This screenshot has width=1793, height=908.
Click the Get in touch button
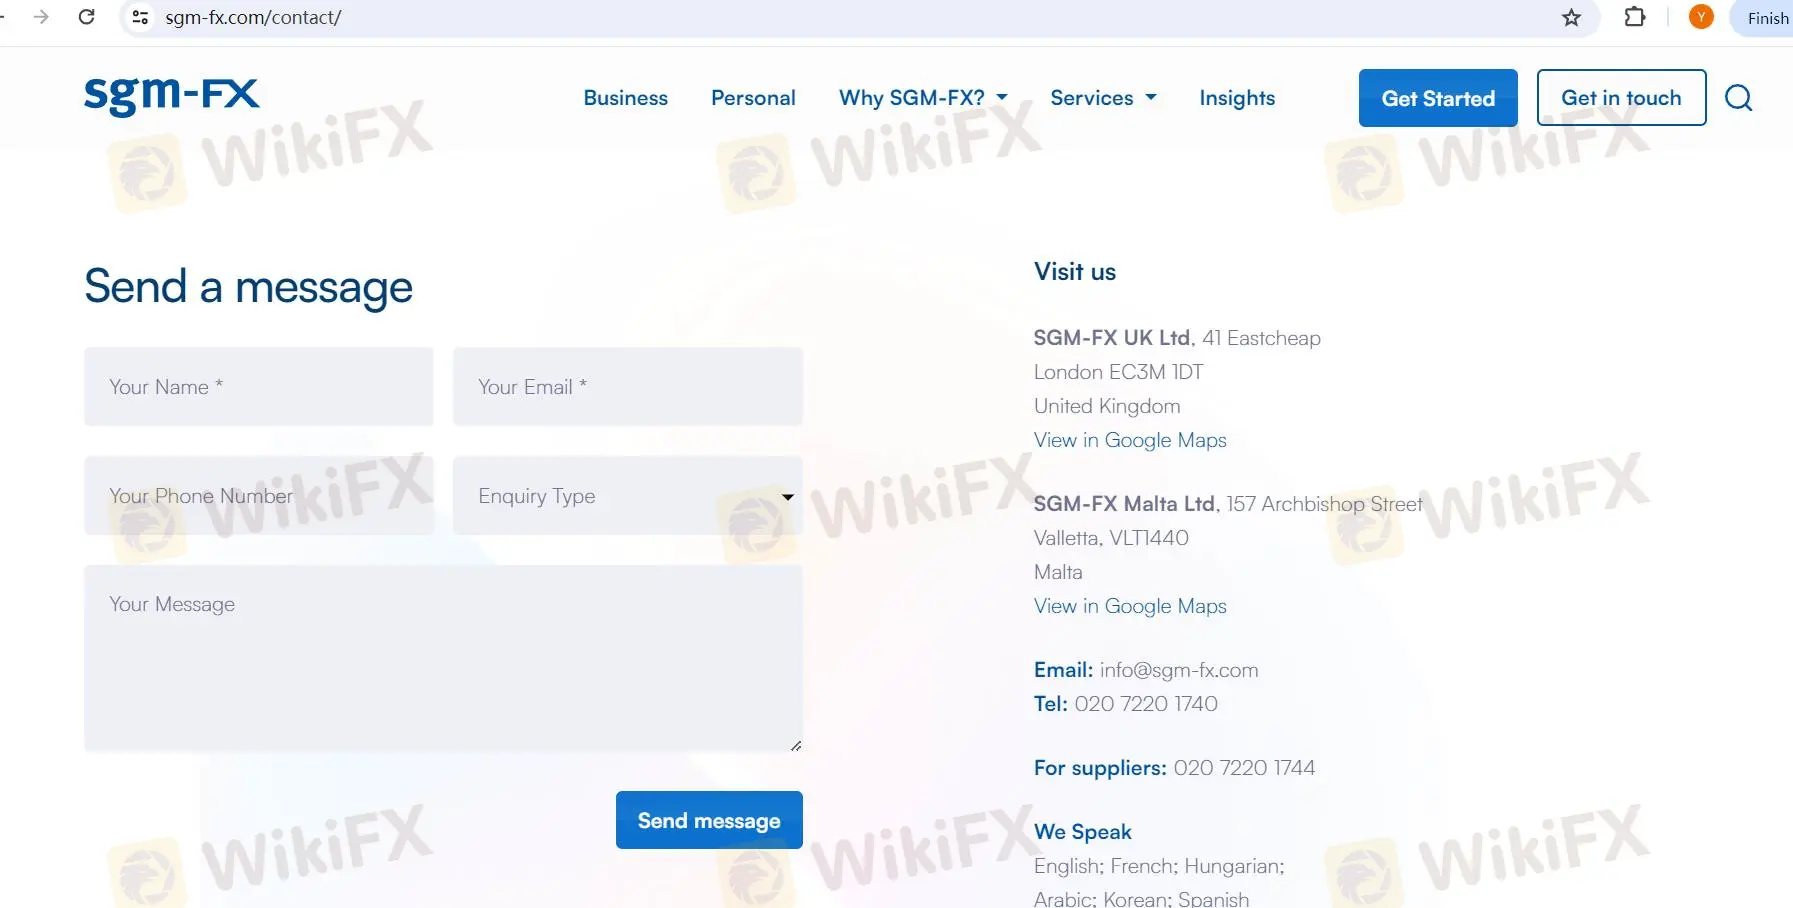[1621, 98]
